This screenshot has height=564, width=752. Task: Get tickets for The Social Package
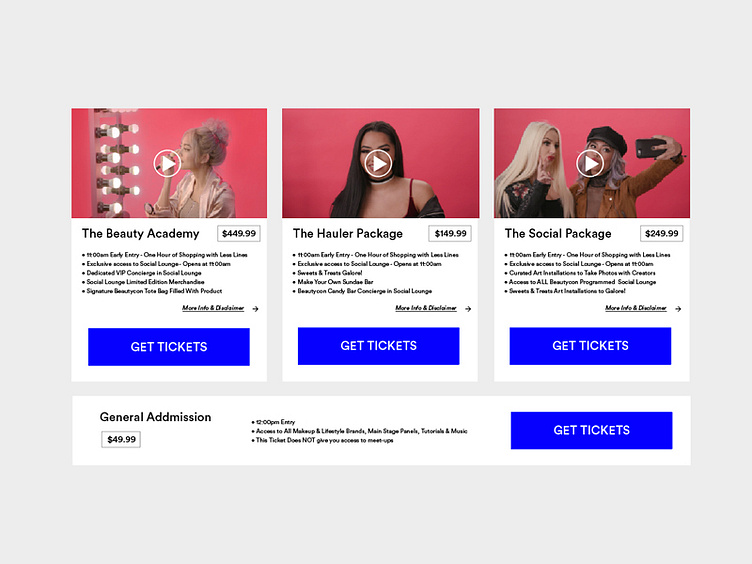[x=590, y=346]
